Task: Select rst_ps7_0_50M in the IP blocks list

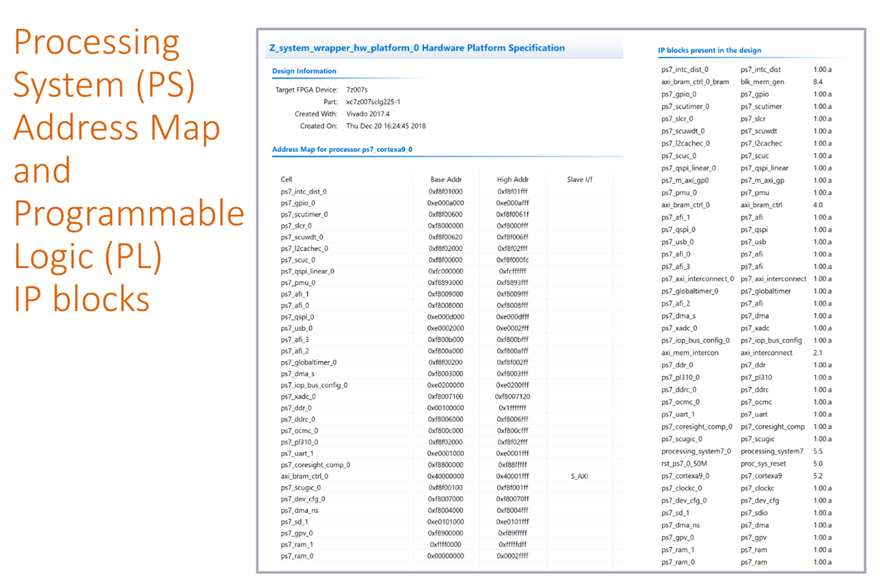Action: [x=685, y=463]
